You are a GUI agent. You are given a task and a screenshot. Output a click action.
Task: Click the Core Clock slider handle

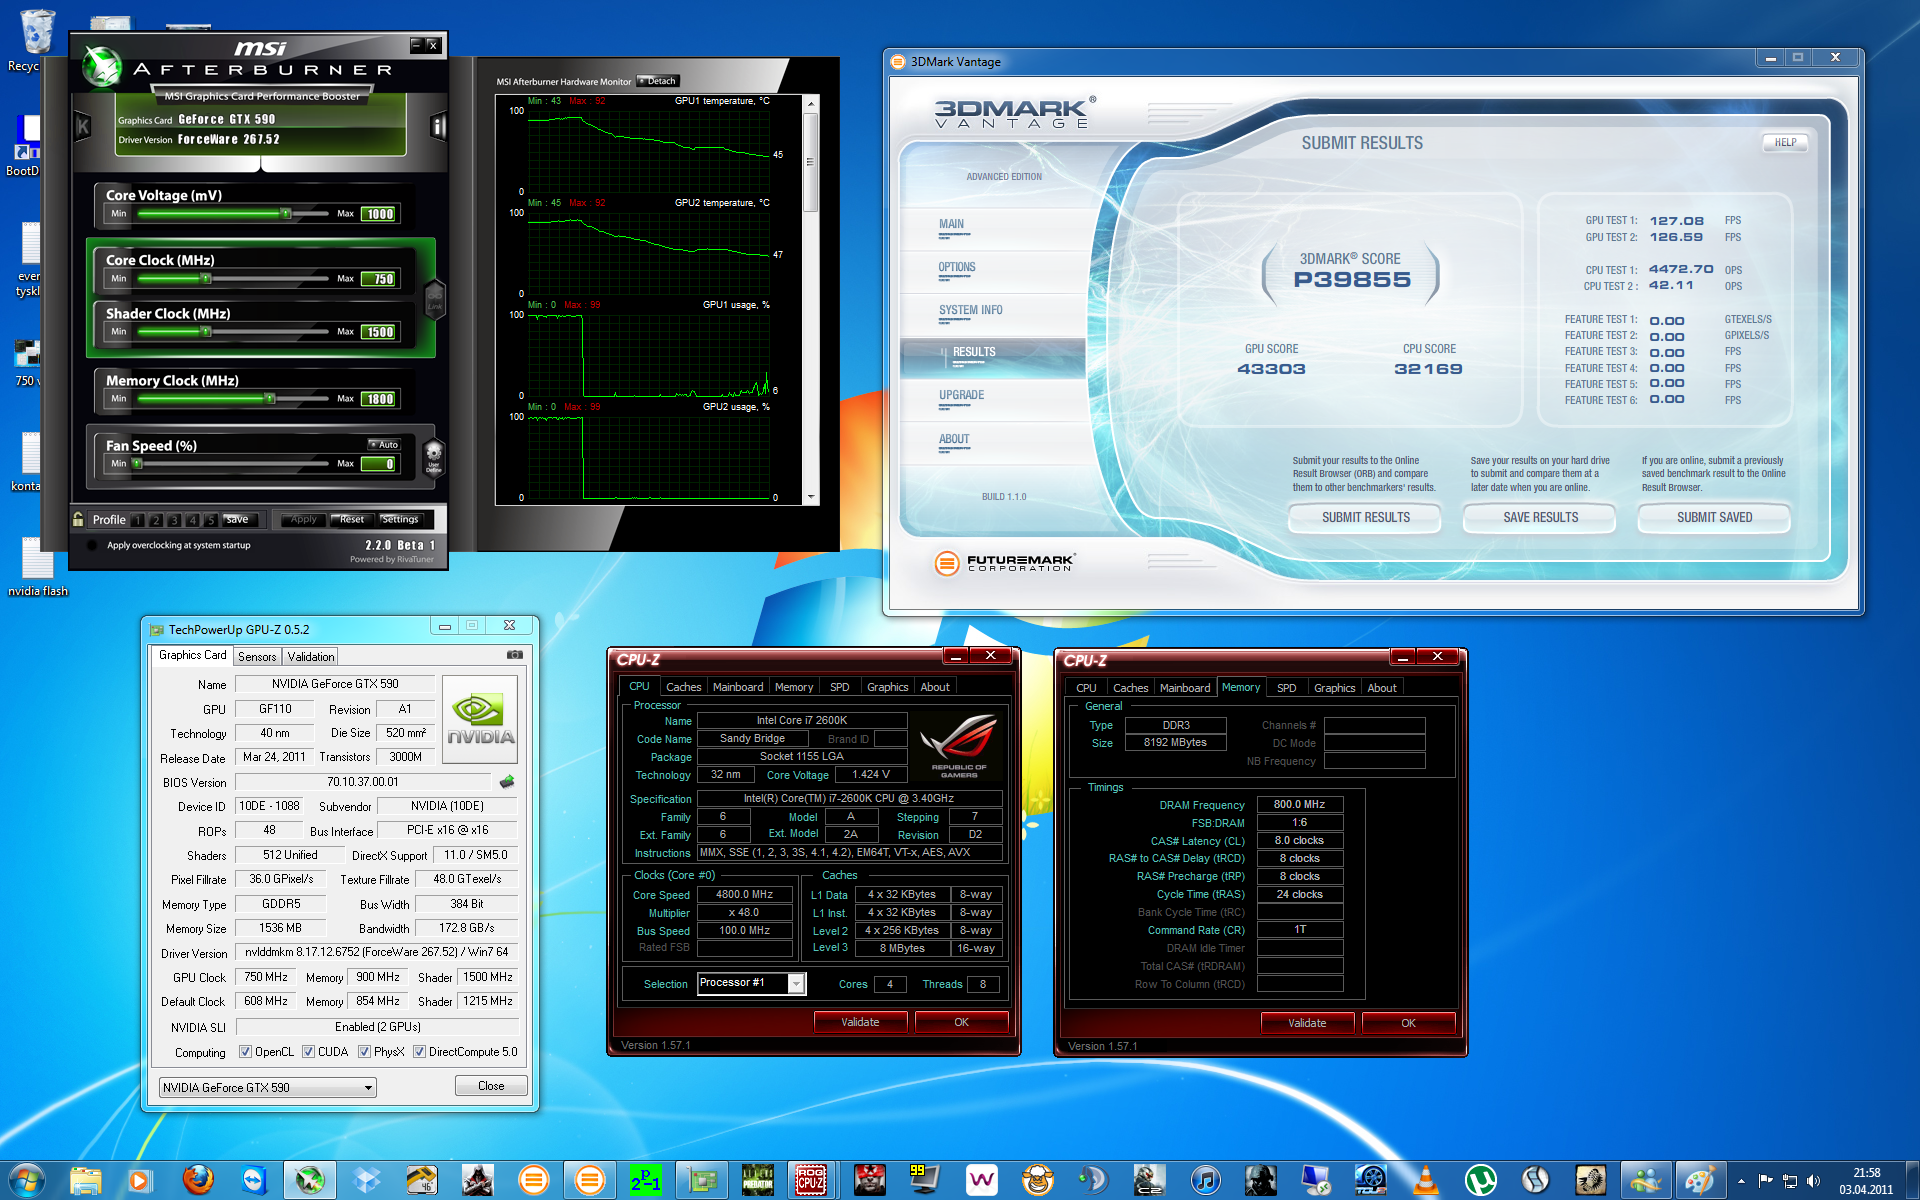pos(206,278)
